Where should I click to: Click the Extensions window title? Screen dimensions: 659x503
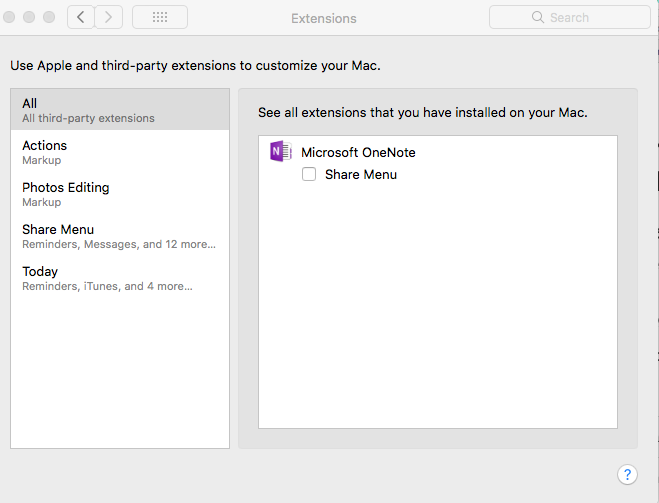[324, 18]
